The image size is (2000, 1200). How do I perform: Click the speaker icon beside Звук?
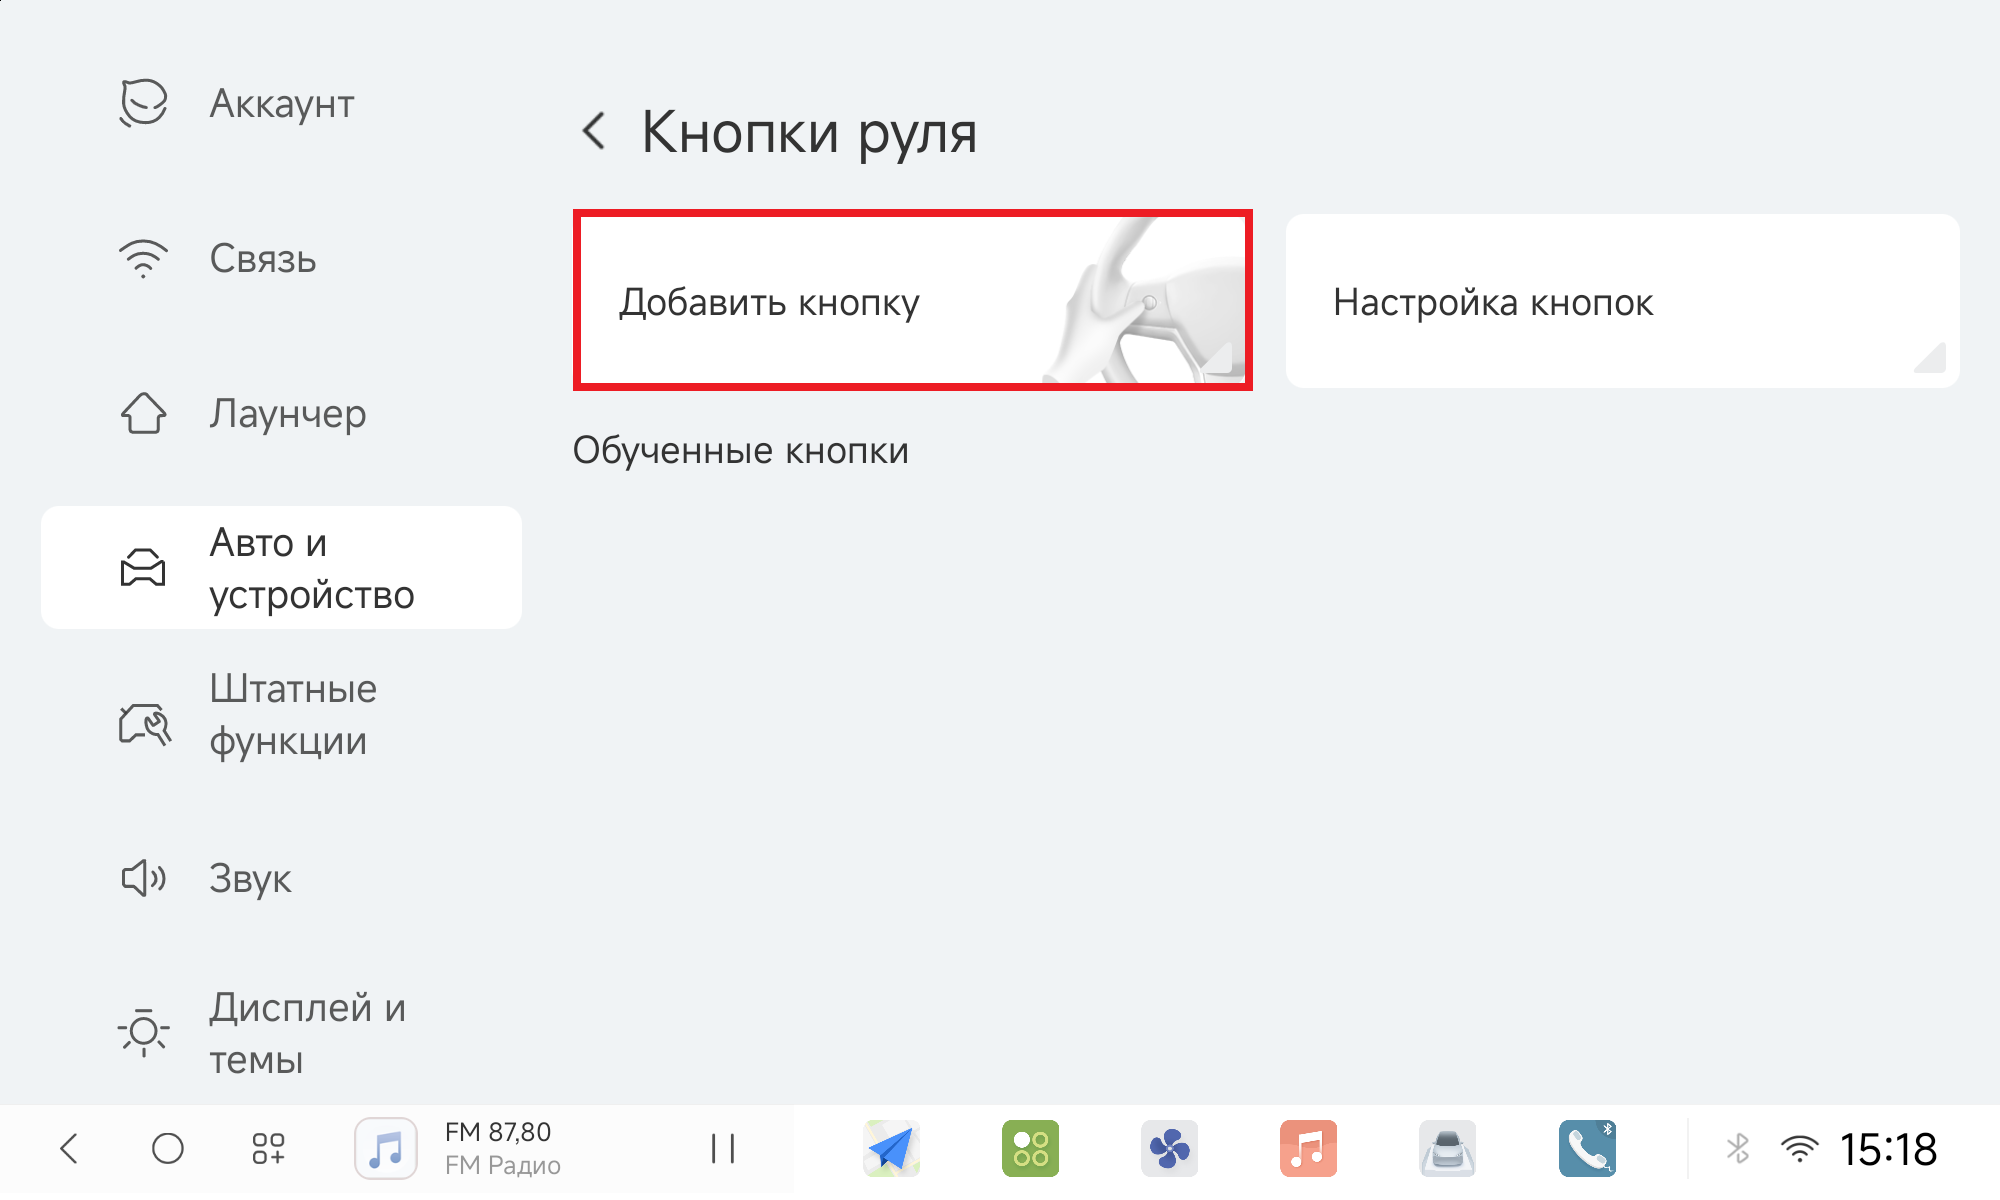143,879
